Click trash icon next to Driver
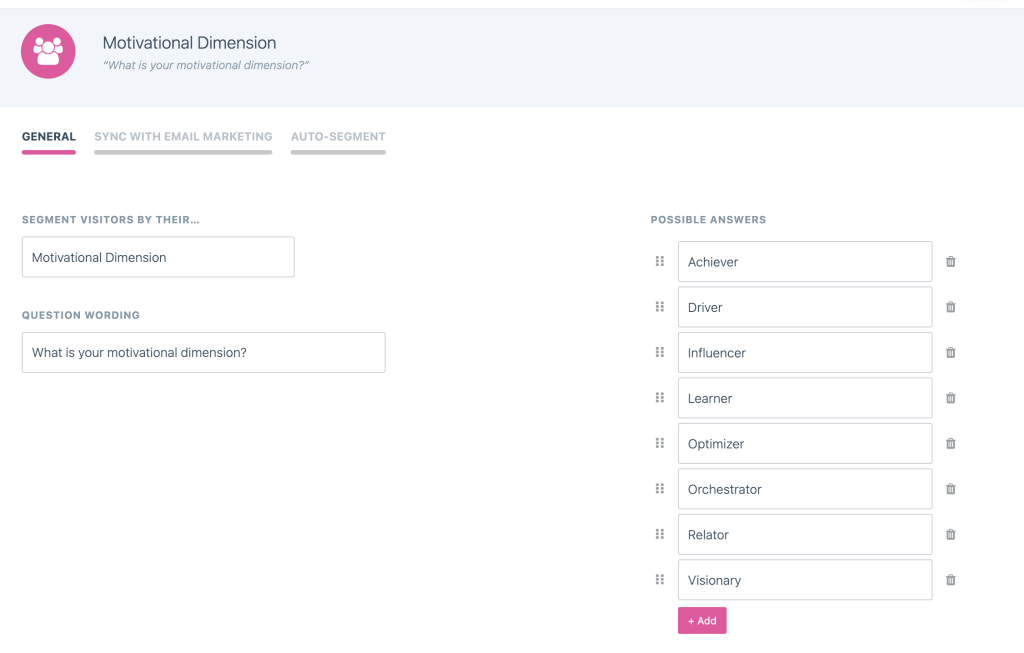Screen dimensions: 1024x653 click(x=950, y=307)
